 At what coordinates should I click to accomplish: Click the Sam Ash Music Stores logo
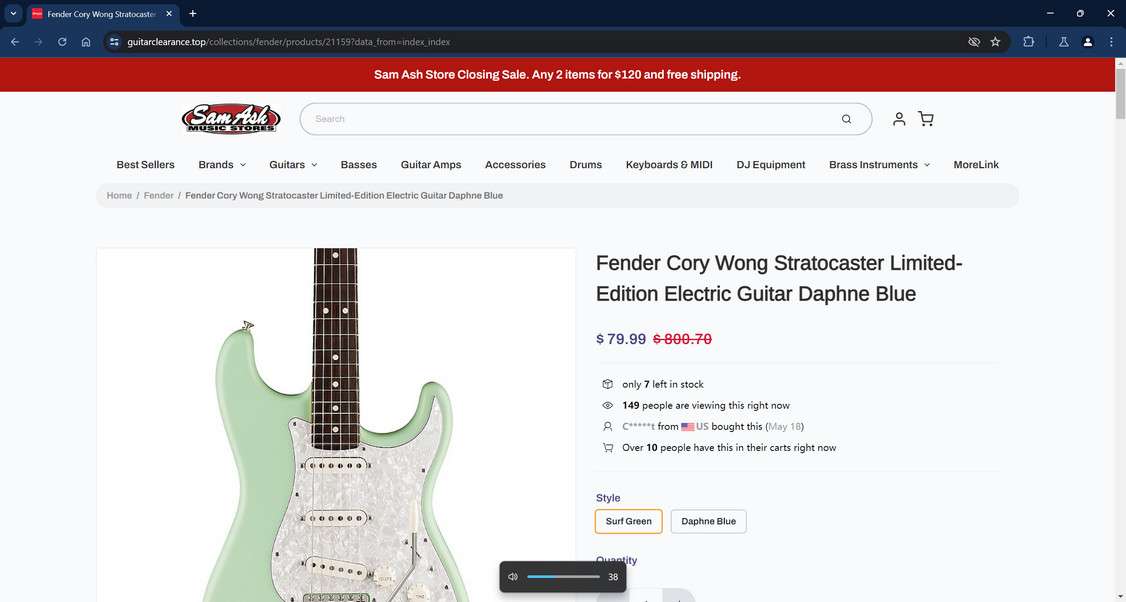(x=231, y=119)
